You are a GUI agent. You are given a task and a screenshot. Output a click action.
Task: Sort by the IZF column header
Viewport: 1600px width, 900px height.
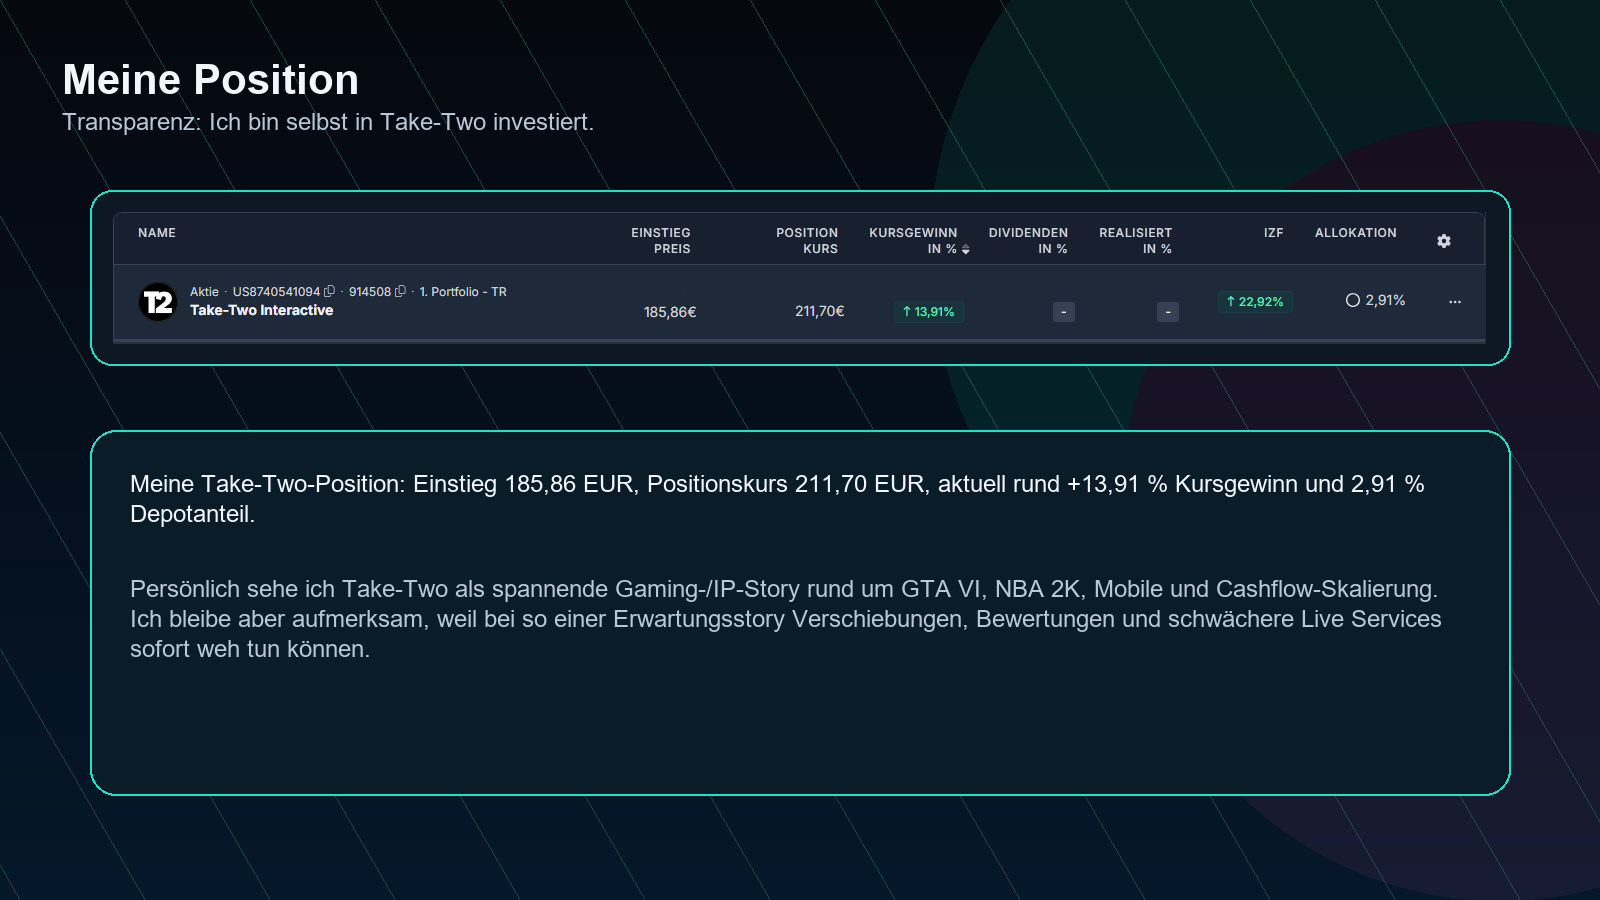[1273, 233]
